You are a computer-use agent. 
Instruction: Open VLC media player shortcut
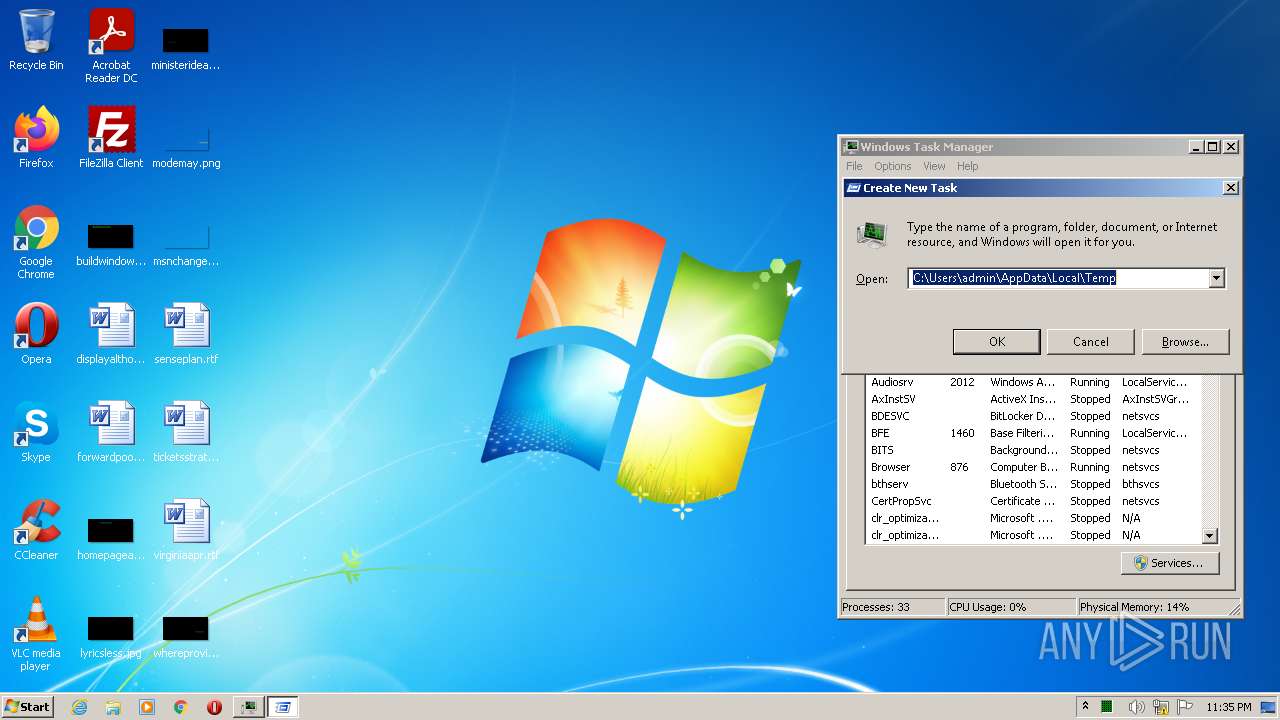pyautogui.click(x=36, y=634)
